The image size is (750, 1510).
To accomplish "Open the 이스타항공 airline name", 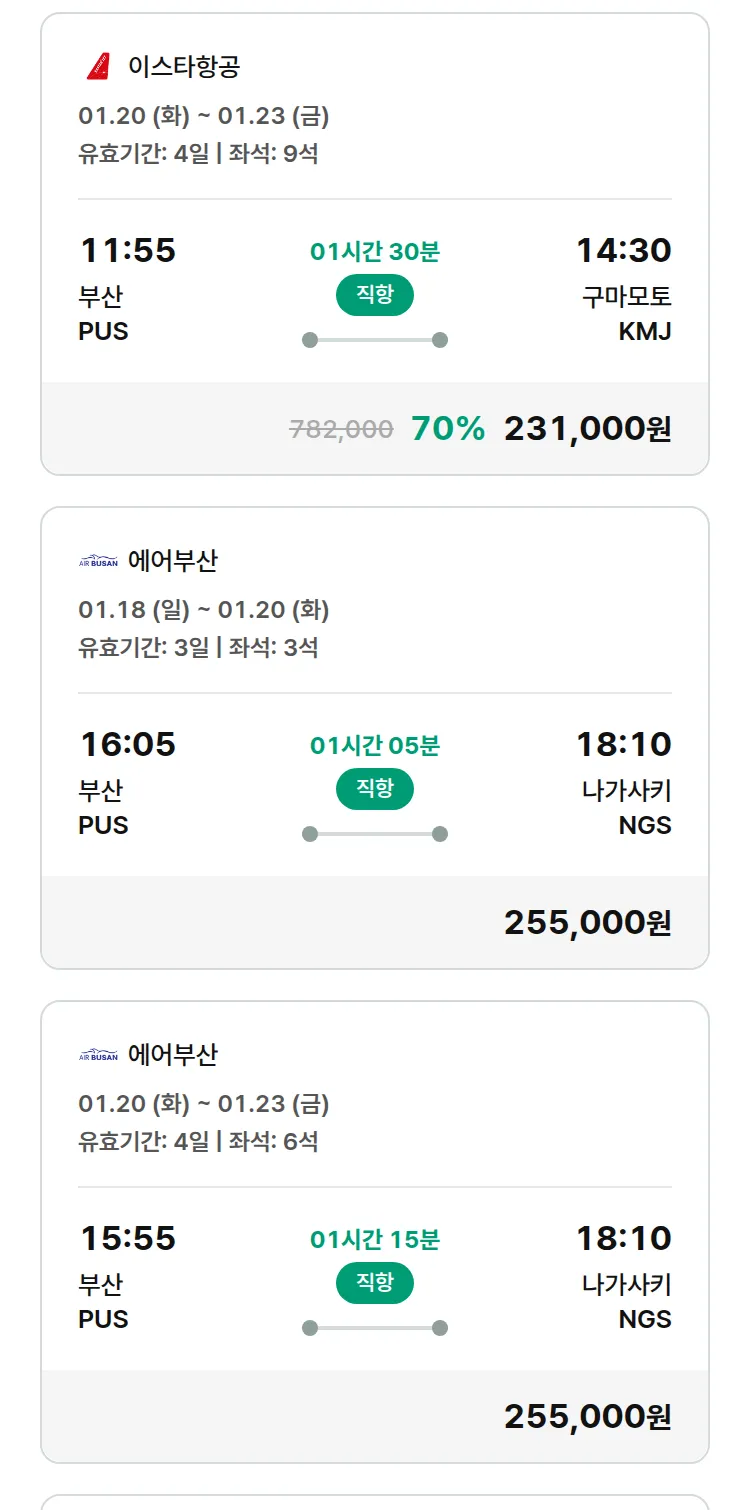I will [184, 67].
